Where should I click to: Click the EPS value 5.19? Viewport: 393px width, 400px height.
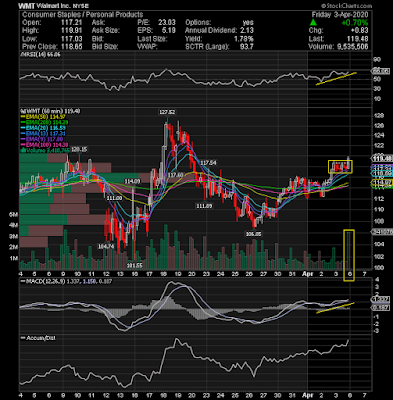click(x=169, y=31)
